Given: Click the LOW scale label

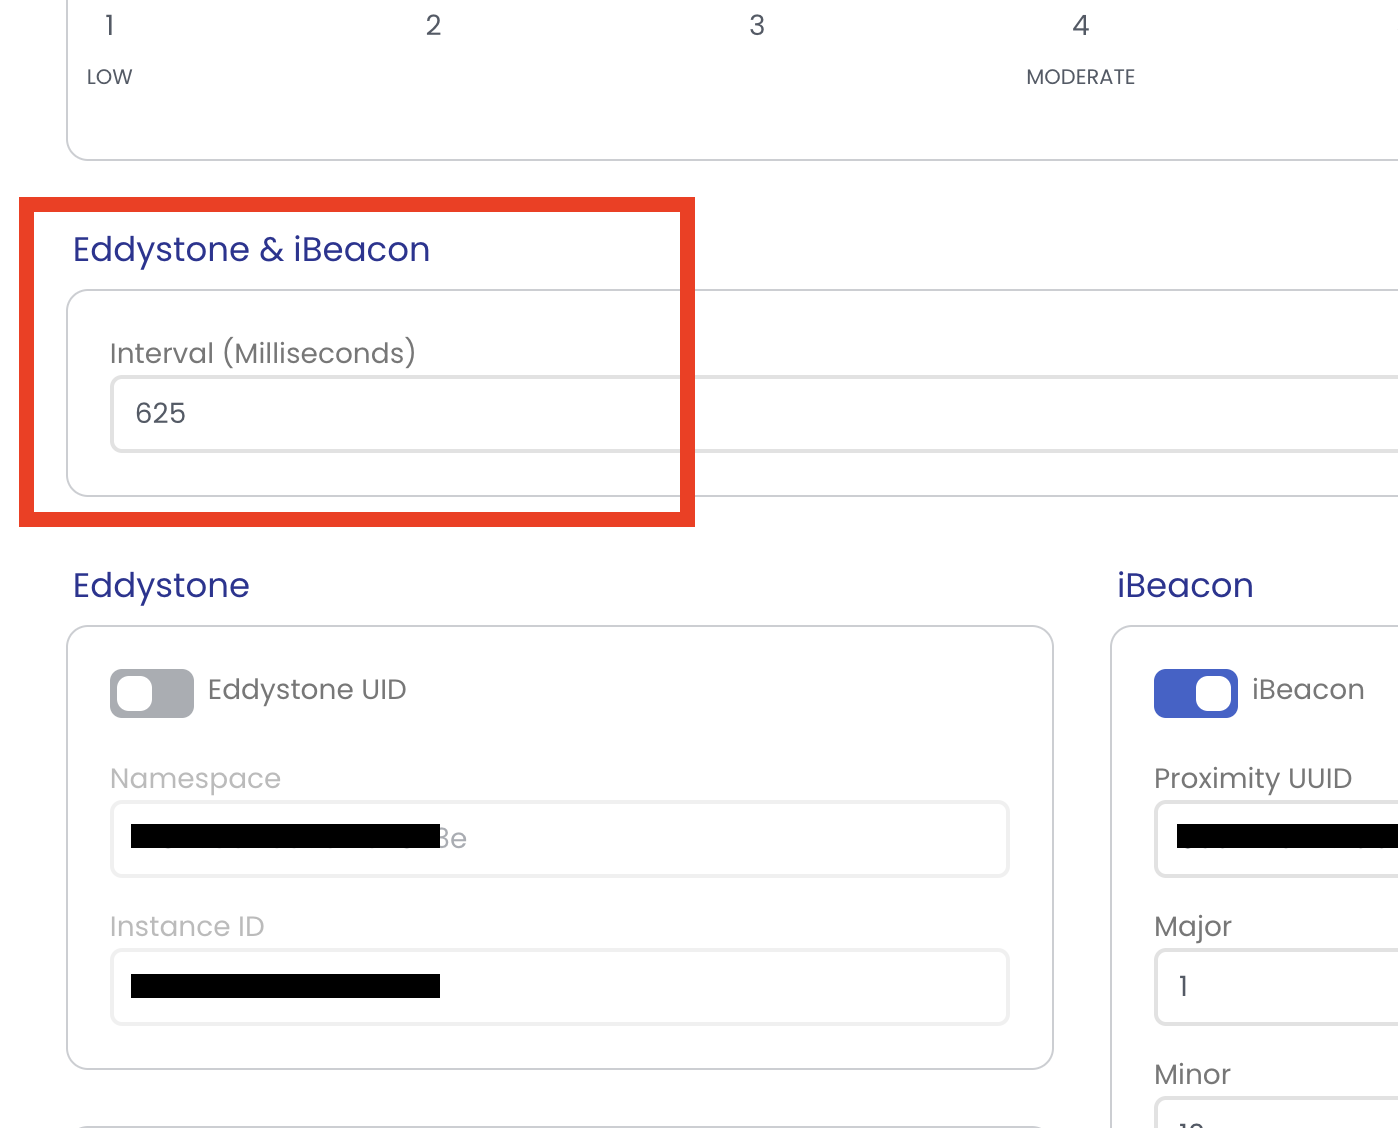Looking at the screenshot, I should 109,77.
